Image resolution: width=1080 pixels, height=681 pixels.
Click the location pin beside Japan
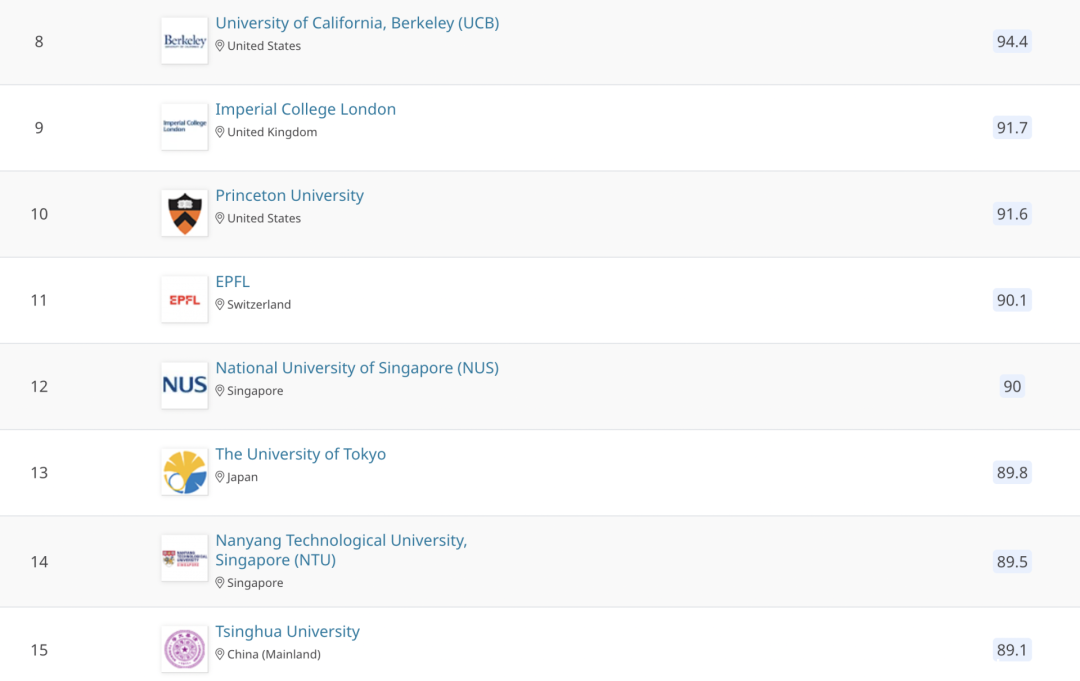point(220,477)
